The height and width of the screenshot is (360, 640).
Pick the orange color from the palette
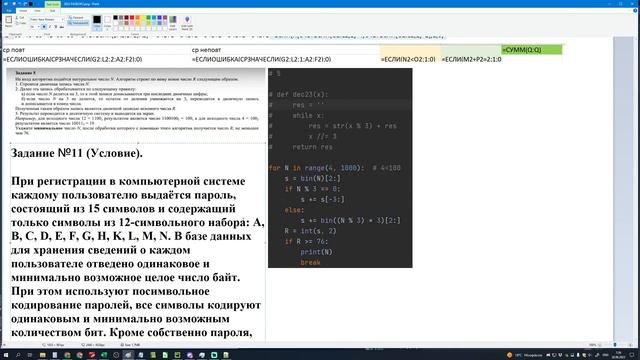138,18
